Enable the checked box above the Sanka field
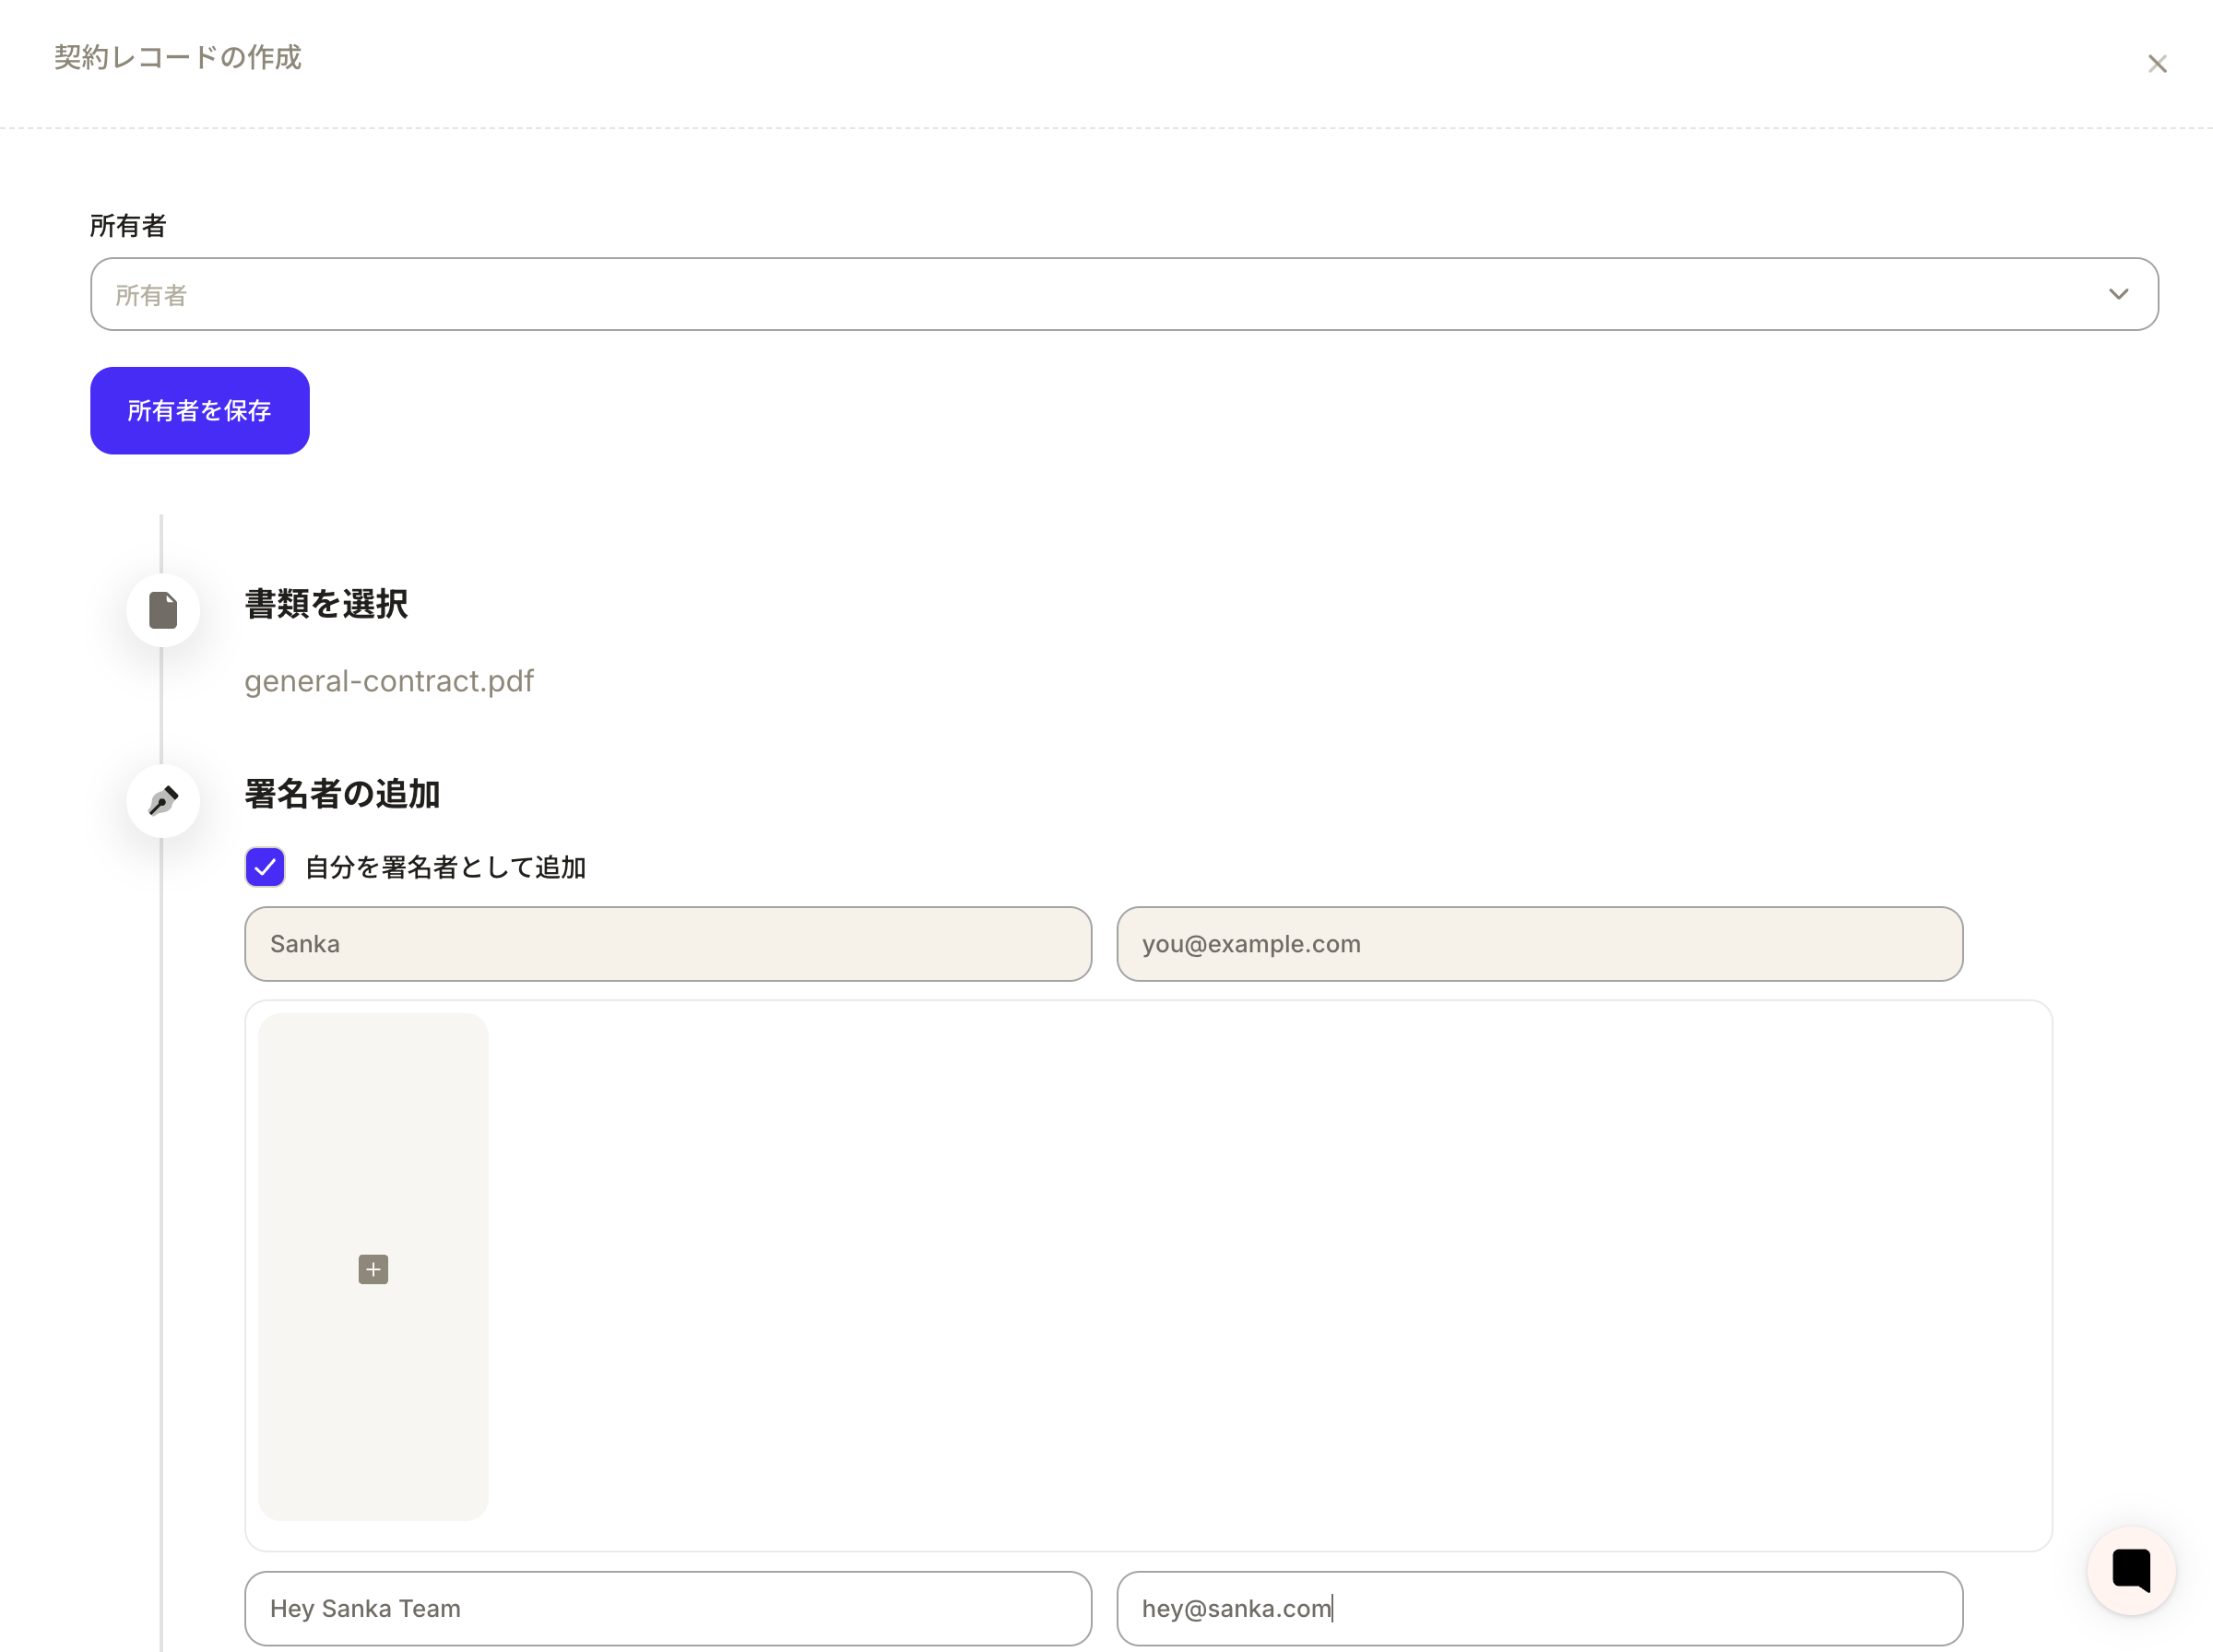 pyautogui.click(x=264, y=866)
